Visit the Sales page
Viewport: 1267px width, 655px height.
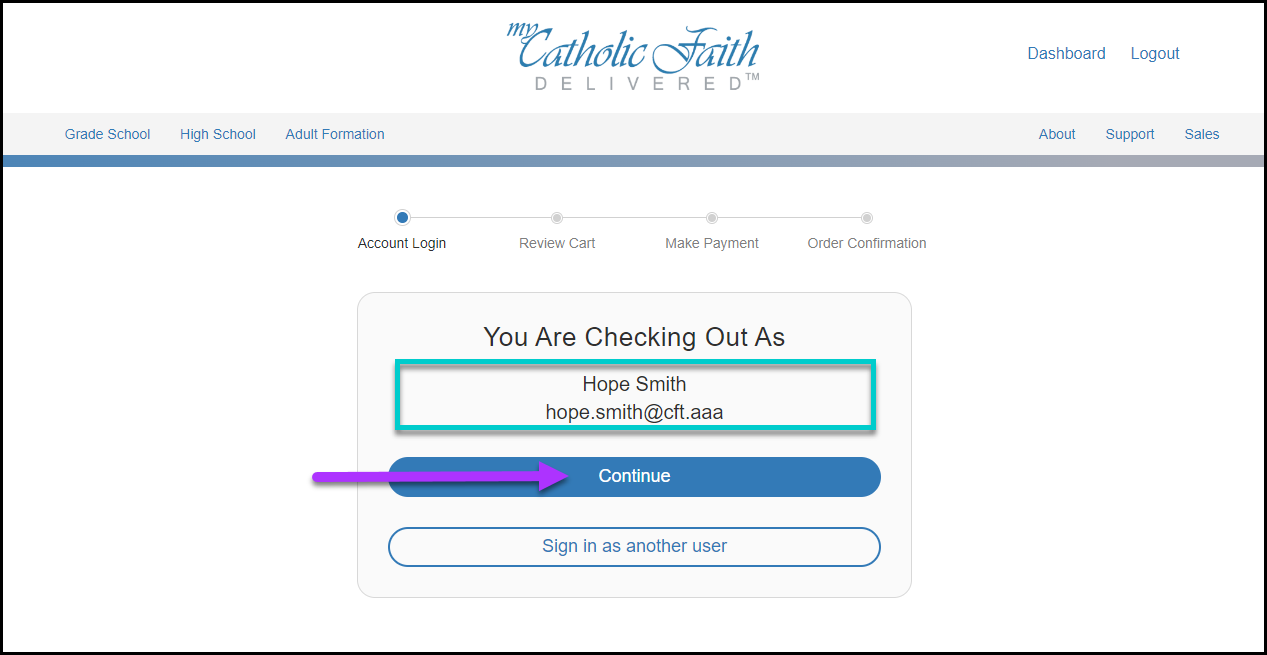tap(1202, 134)
